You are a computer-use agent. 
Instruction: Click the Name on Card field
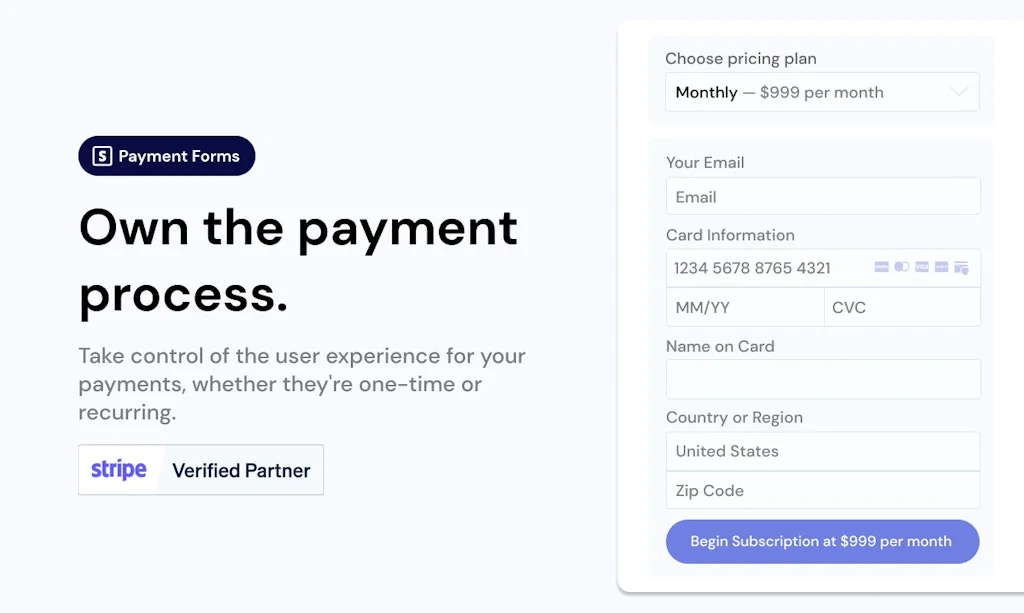pyautogui.click(x=822, y=379)
